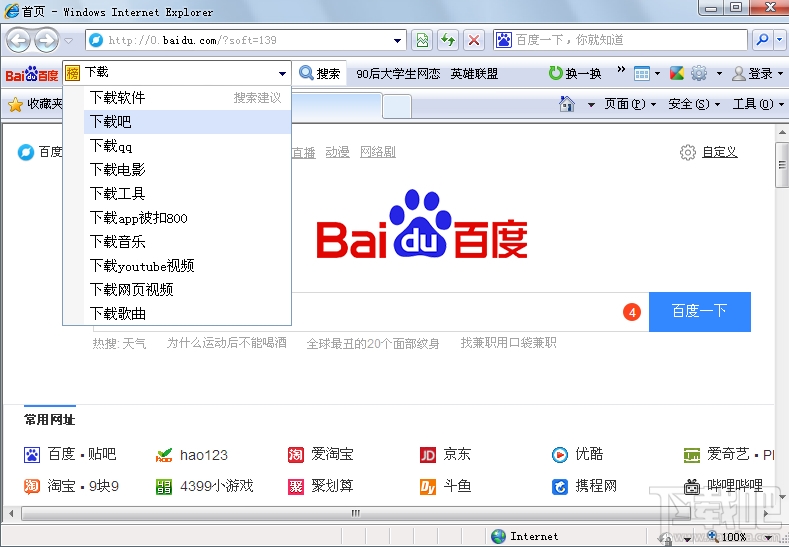Click the 动漫 page link
The width and height of the screenshot is (789, 547).
coord(337,151)
